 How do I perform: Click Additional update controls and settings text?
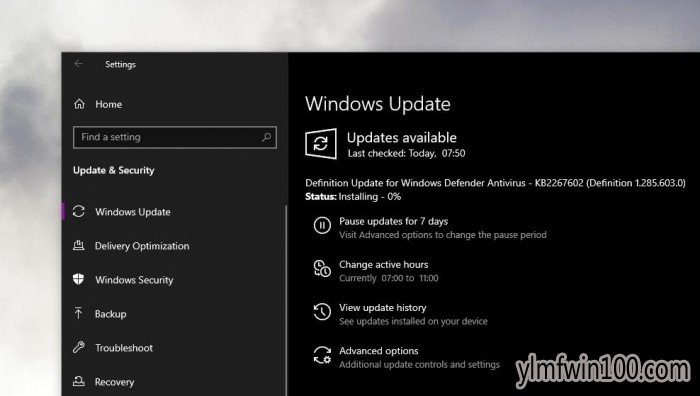(x=419, y=365)
